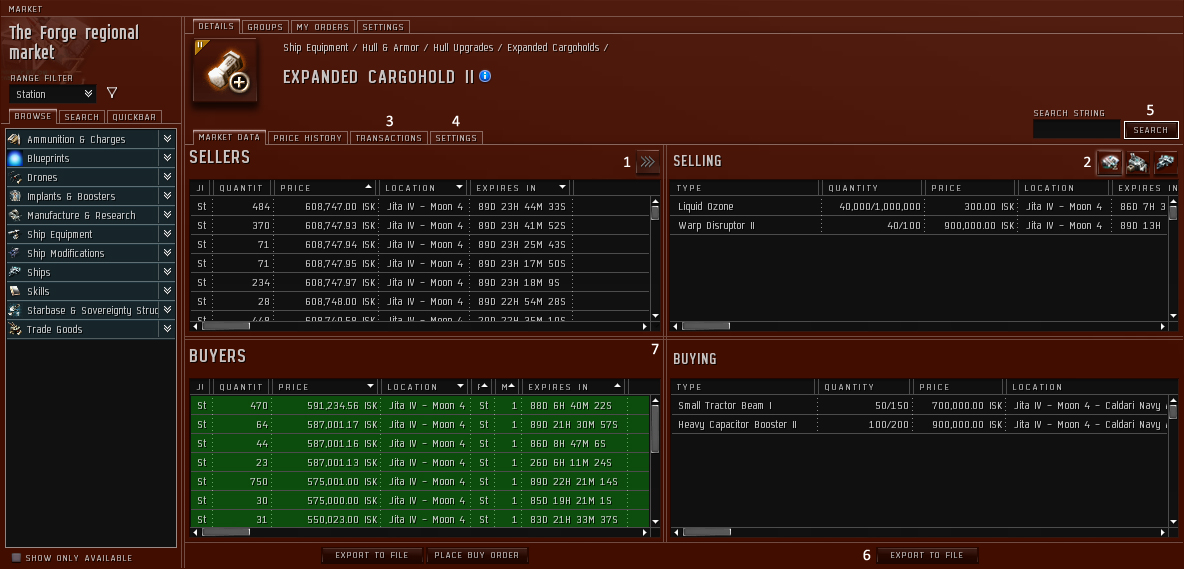Image resolution: width=1184 pixels, height=569 pixels.
Task: Select the Heavy Capacitor Booster II buy order
Action: tap(919, 424)
